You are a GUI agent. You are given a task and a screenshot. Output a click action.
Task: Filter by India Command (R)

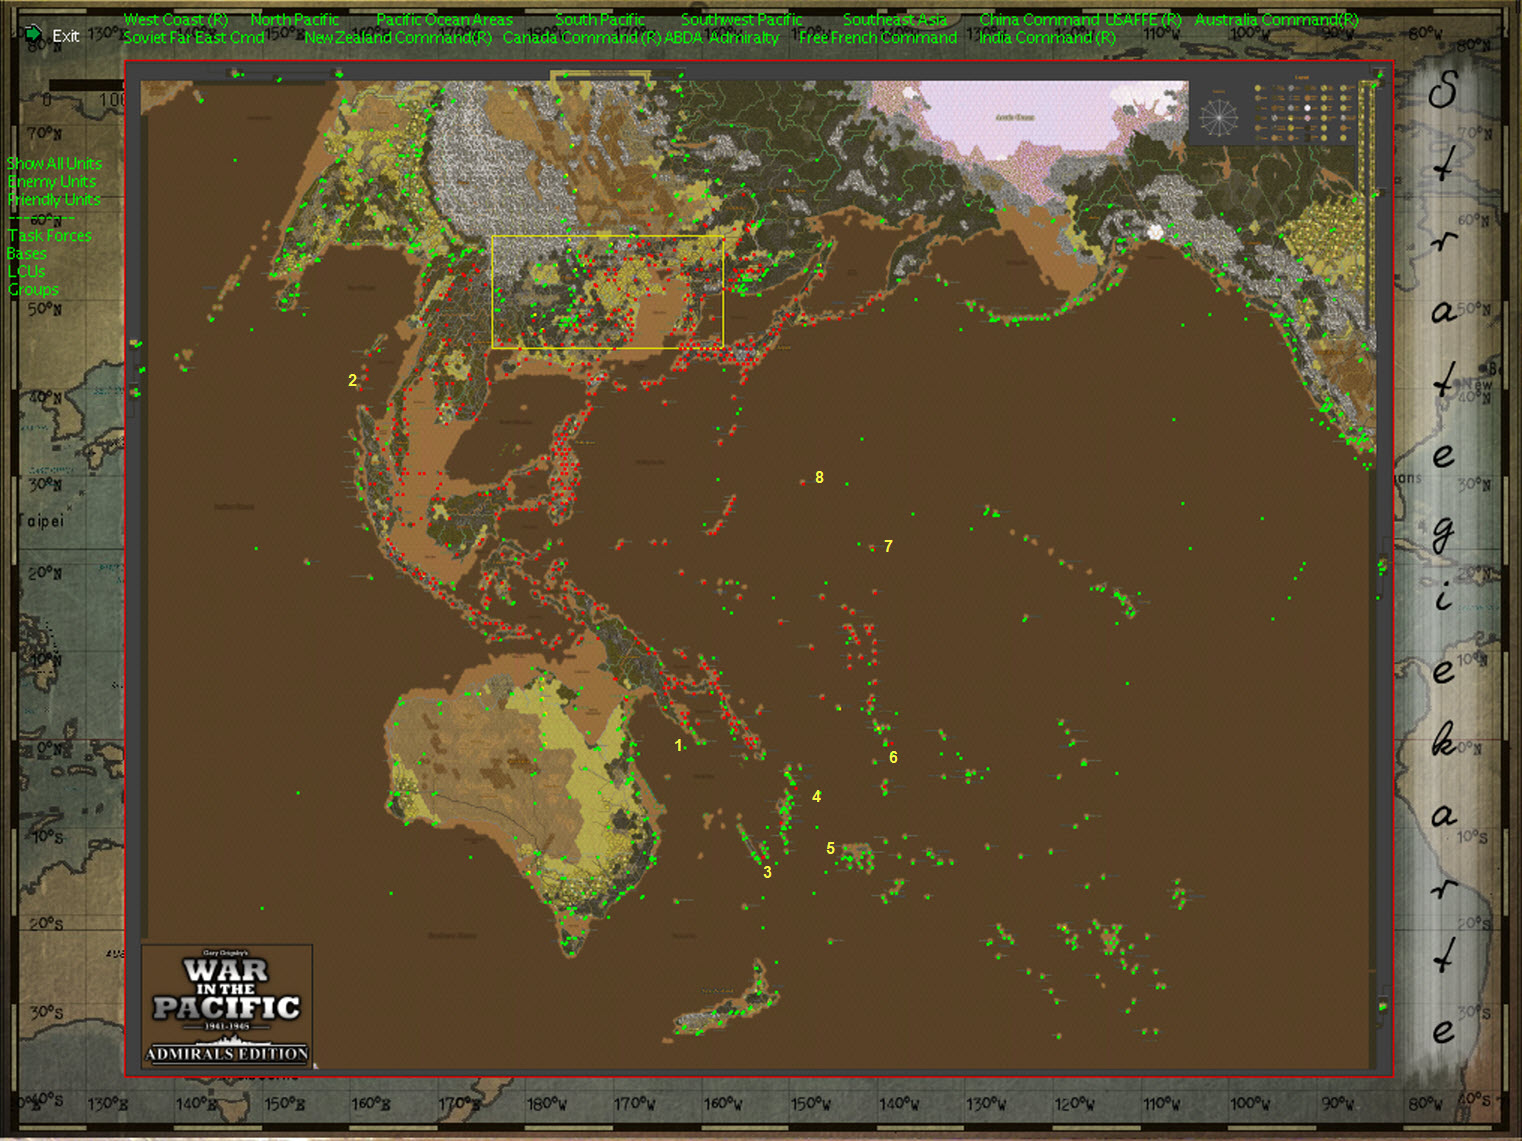(1047, 37)
